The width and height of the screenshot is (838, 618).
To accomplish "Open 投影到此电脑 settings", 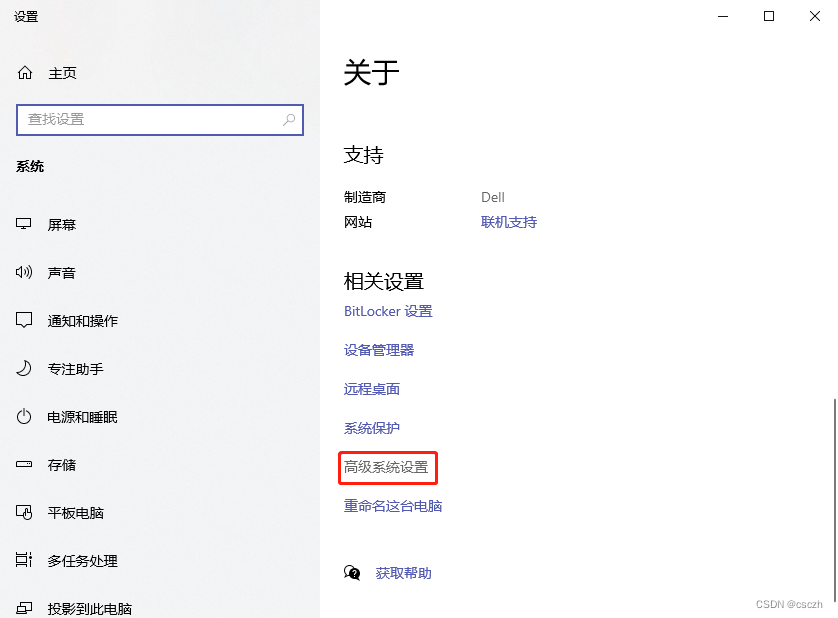I will [x=89, y=609].
